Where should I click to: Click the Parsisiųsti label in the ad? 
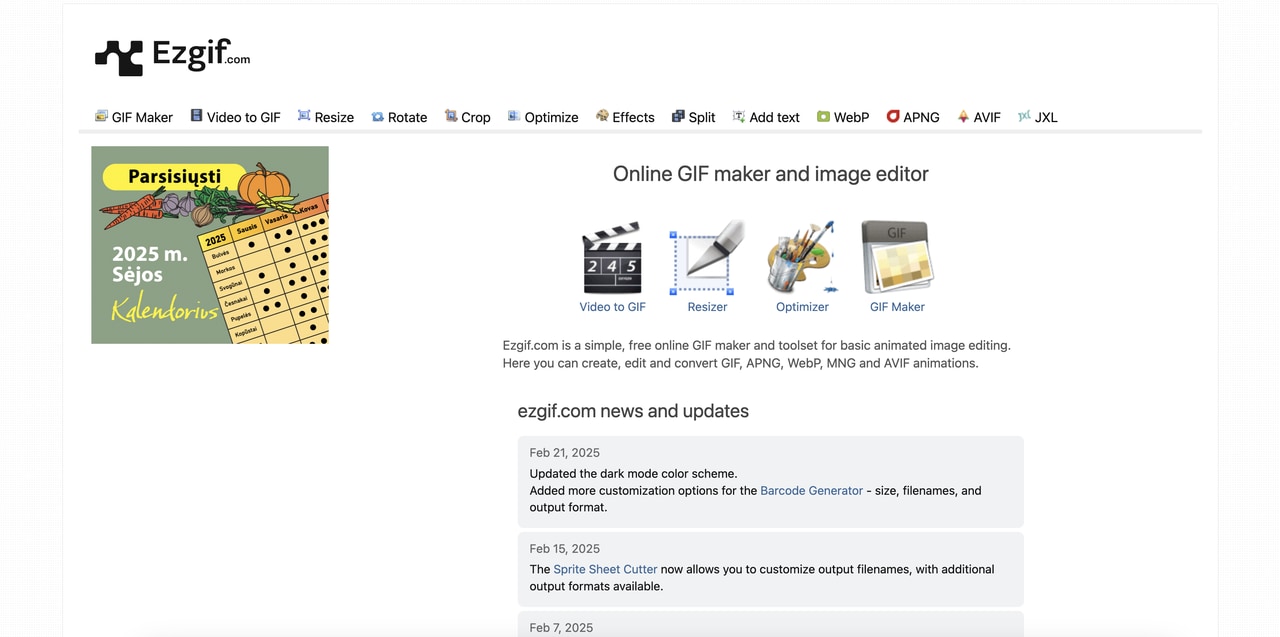175,177
